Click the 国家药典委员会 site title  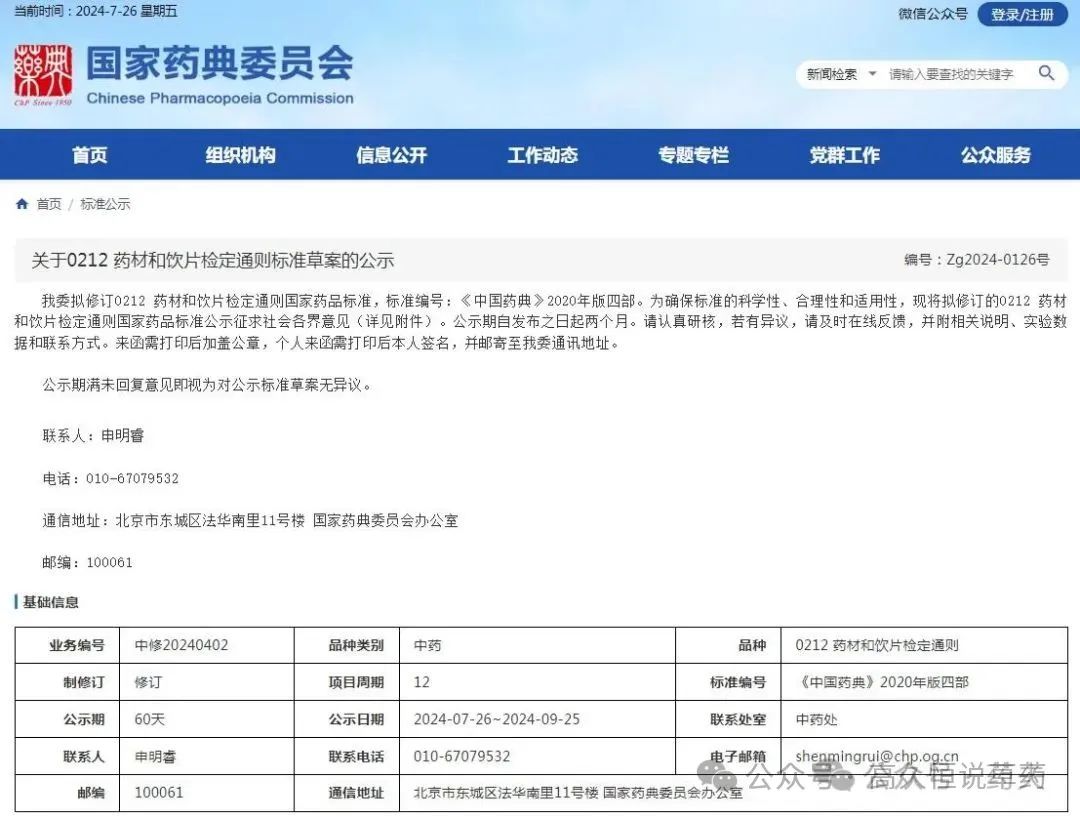click(x=219, y=64)
